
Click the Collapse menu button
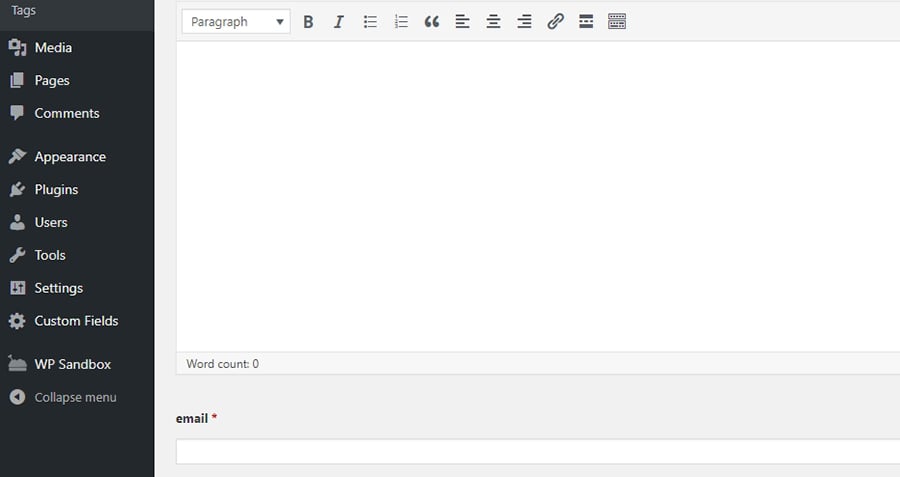pos(77,397)
